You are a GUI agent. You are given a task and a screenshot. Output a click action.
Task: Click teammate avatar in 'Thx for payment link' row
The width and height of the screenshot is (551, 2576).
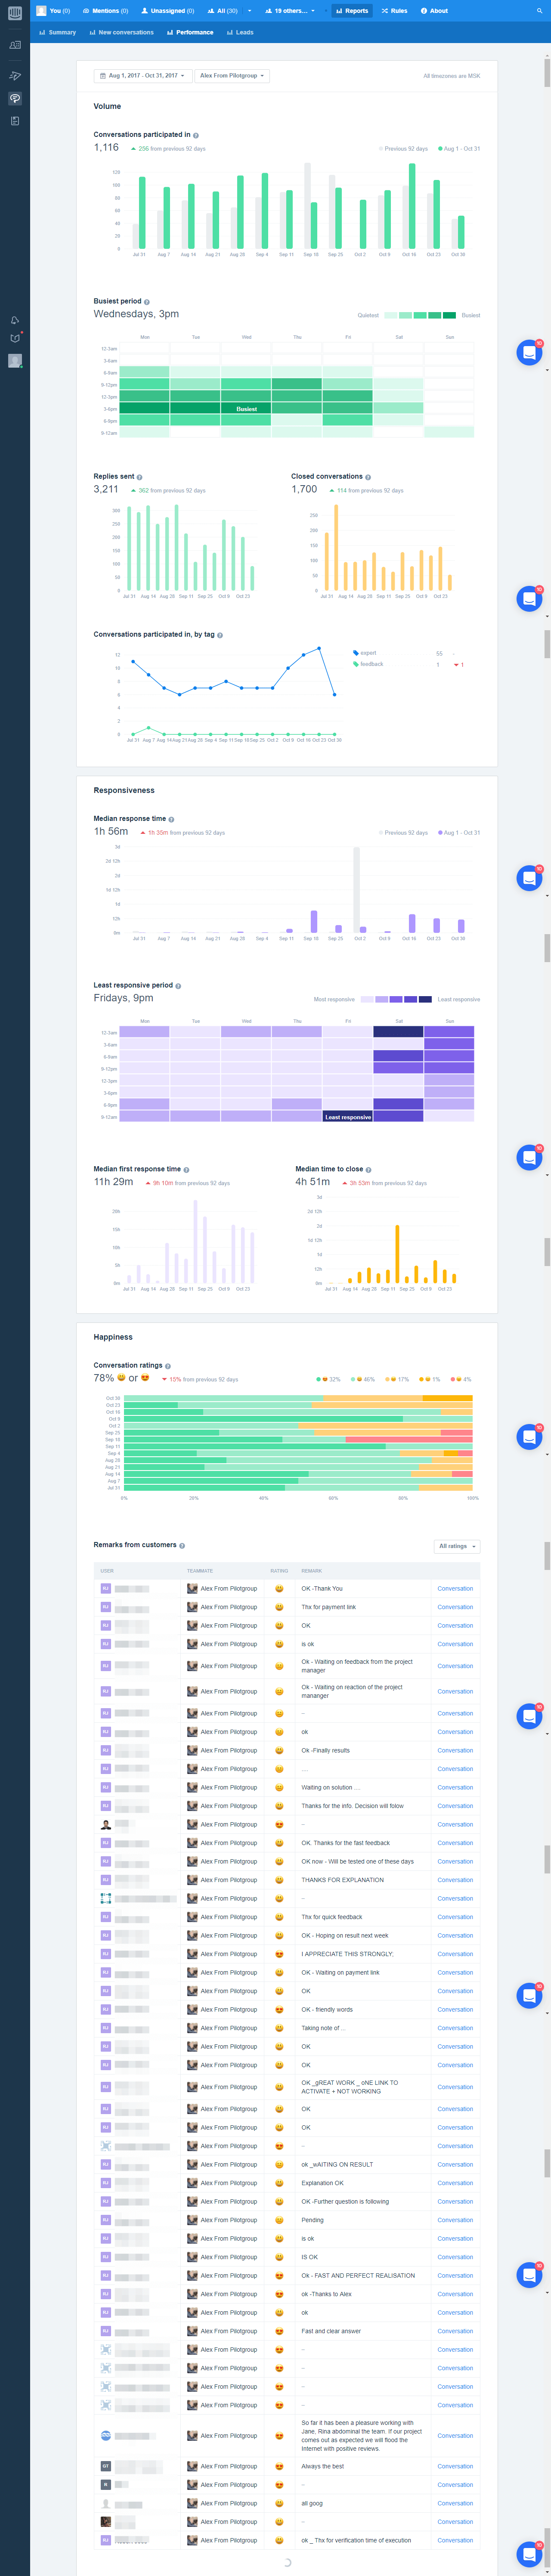192,1607
